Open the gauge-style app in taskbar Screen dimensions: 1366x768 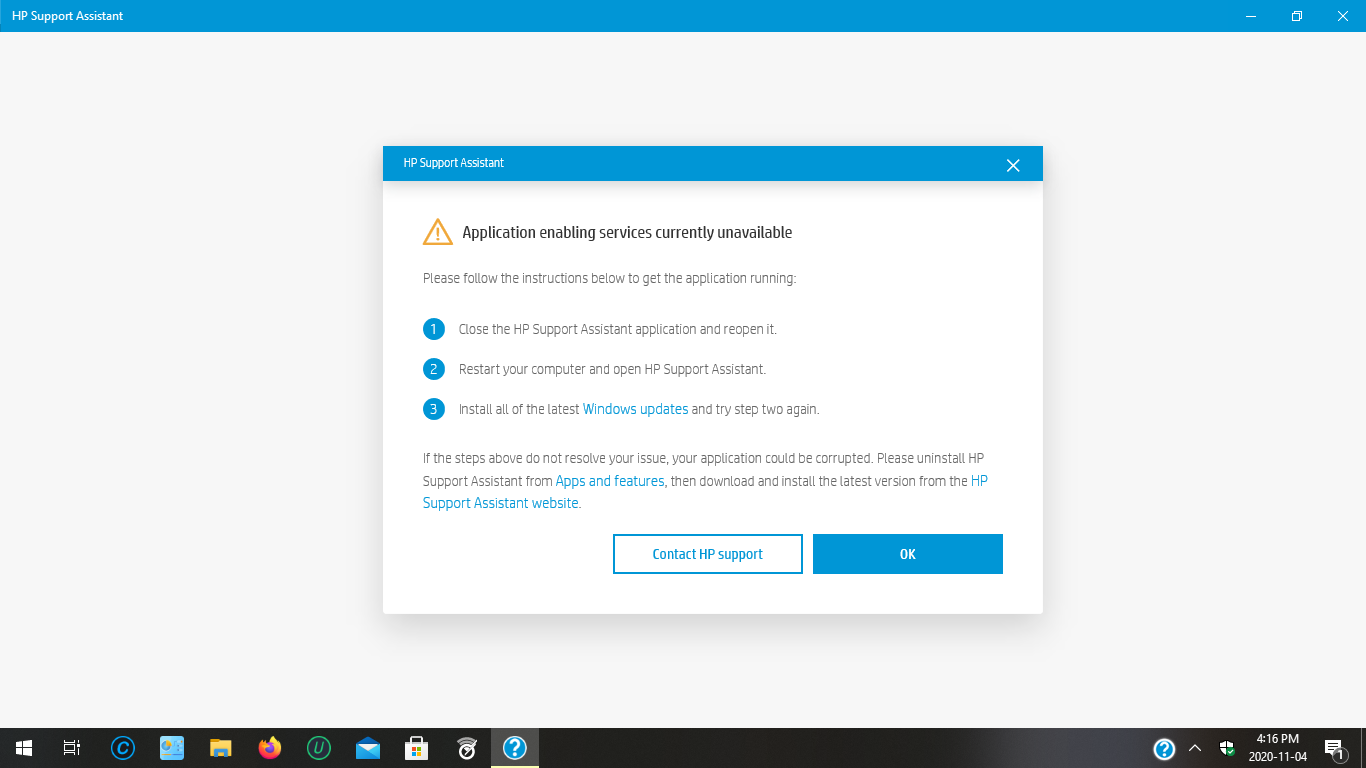pyautogui.click(x=466, y=748)
